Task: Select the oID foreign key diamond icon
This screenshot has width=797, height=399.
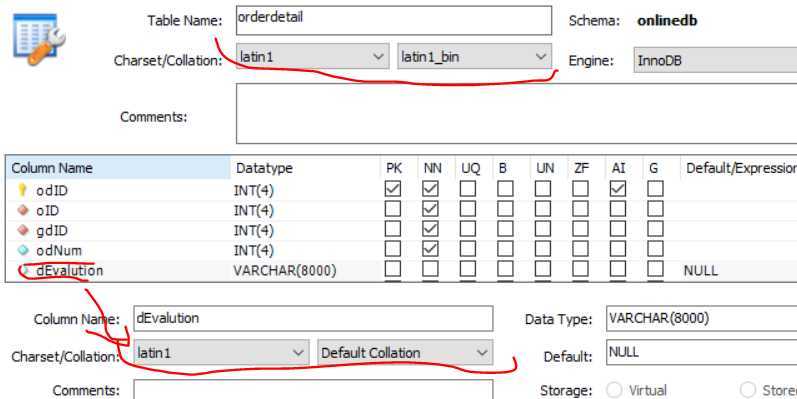Action: pyautogui.click(x=23, y=210)
